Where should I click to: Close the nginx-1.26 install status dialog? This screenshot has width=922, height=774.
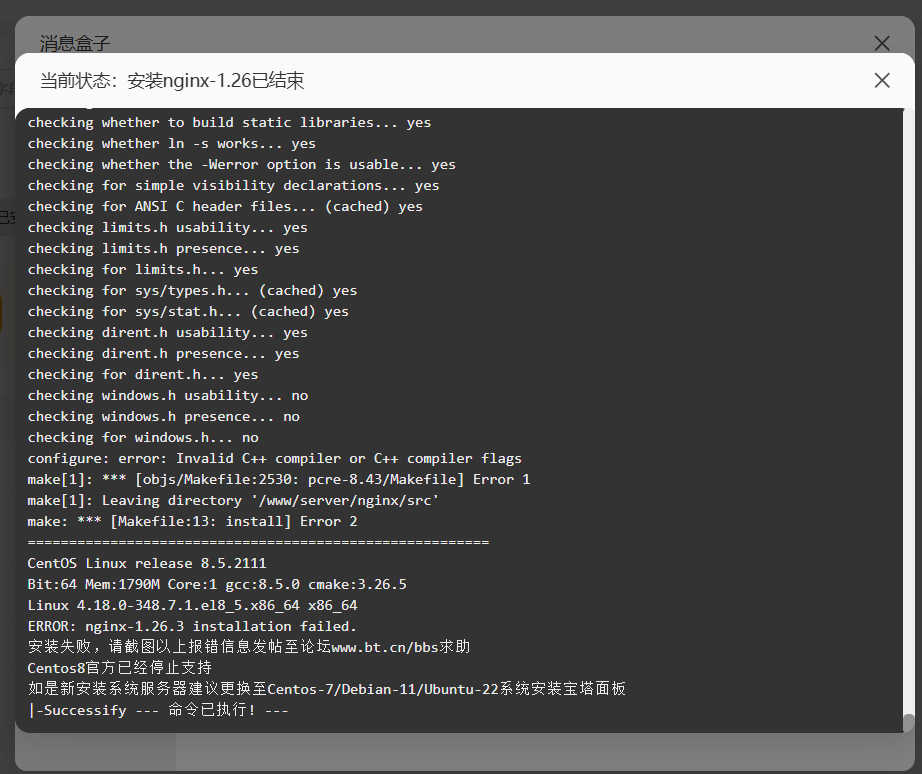coord(881,80)
